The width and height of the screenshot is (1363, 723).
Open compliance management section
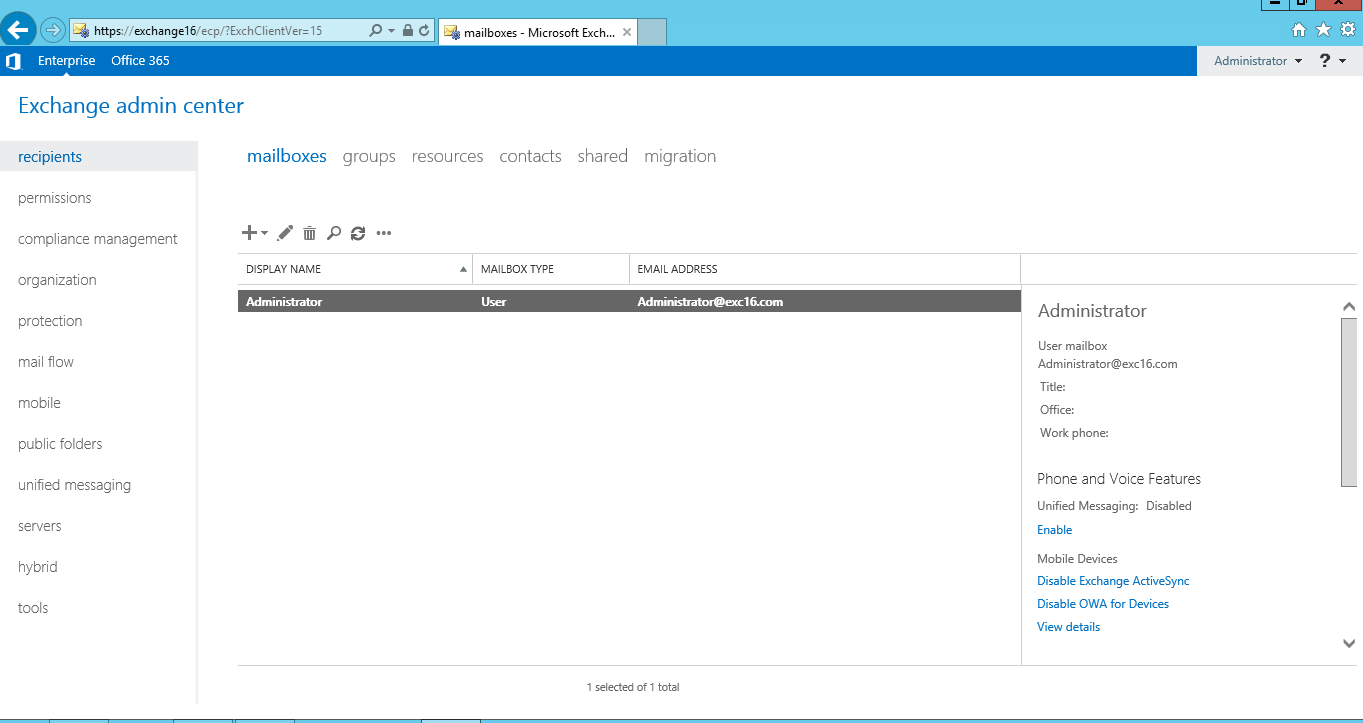[x=98, y=239]
